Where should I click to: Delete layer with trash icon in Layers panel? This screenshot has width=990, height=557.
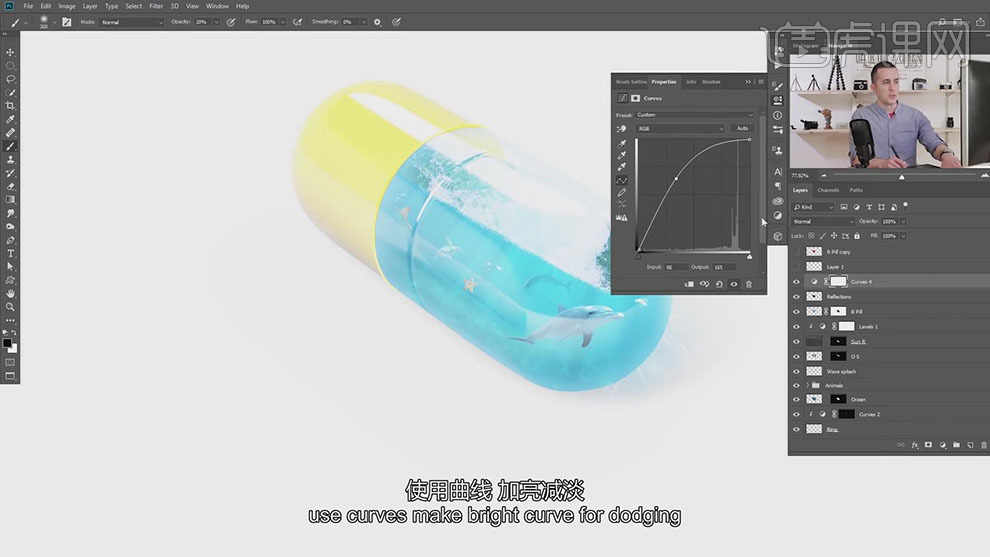984,445
